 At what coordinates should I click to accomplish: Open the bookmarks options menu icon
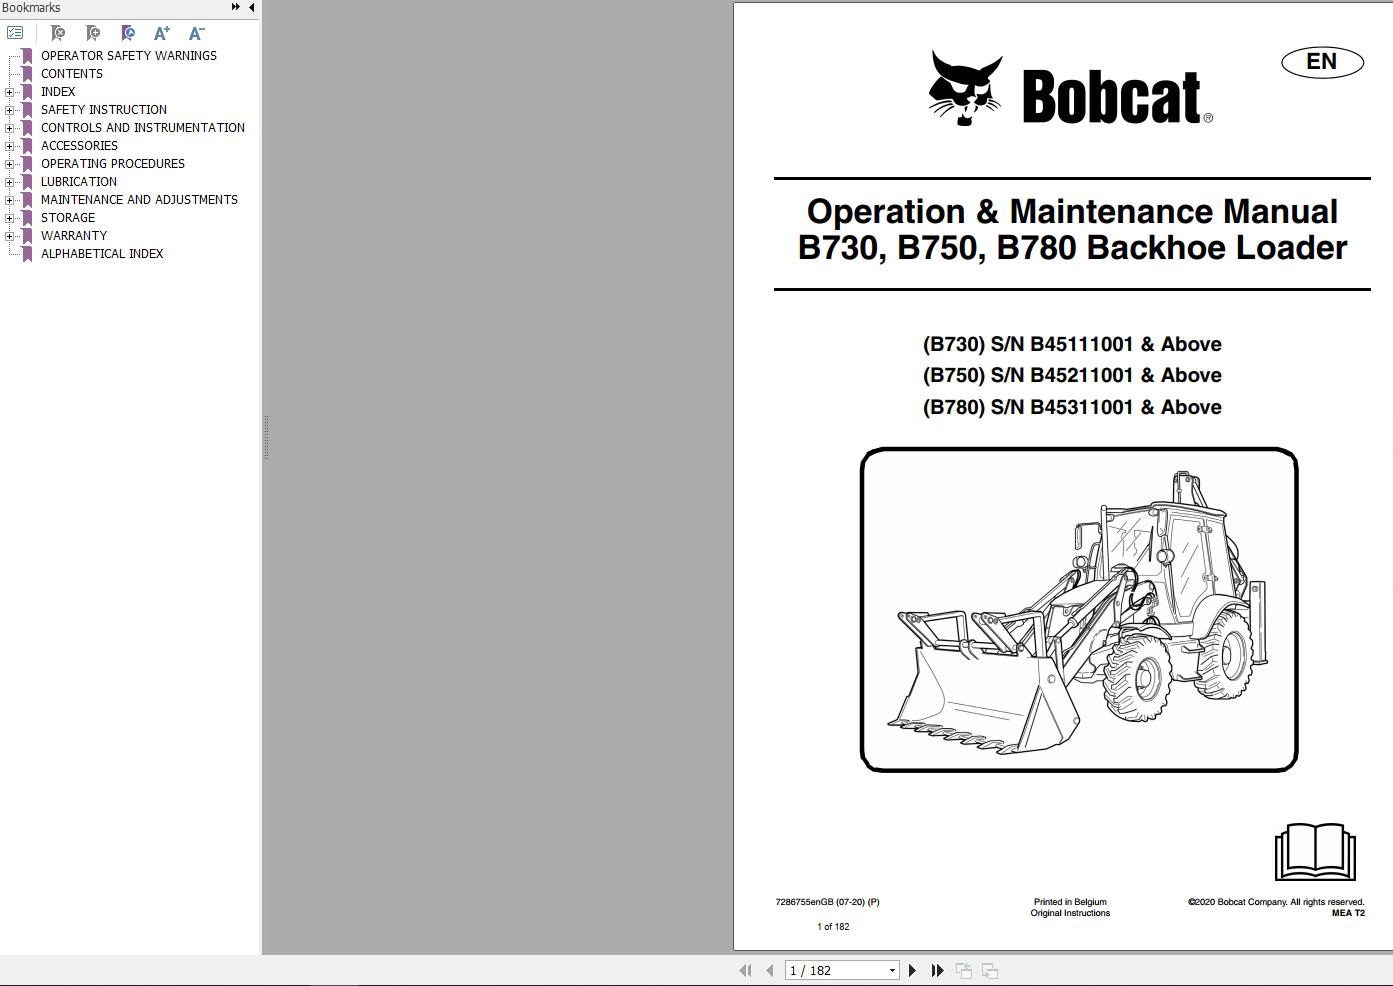15,33
